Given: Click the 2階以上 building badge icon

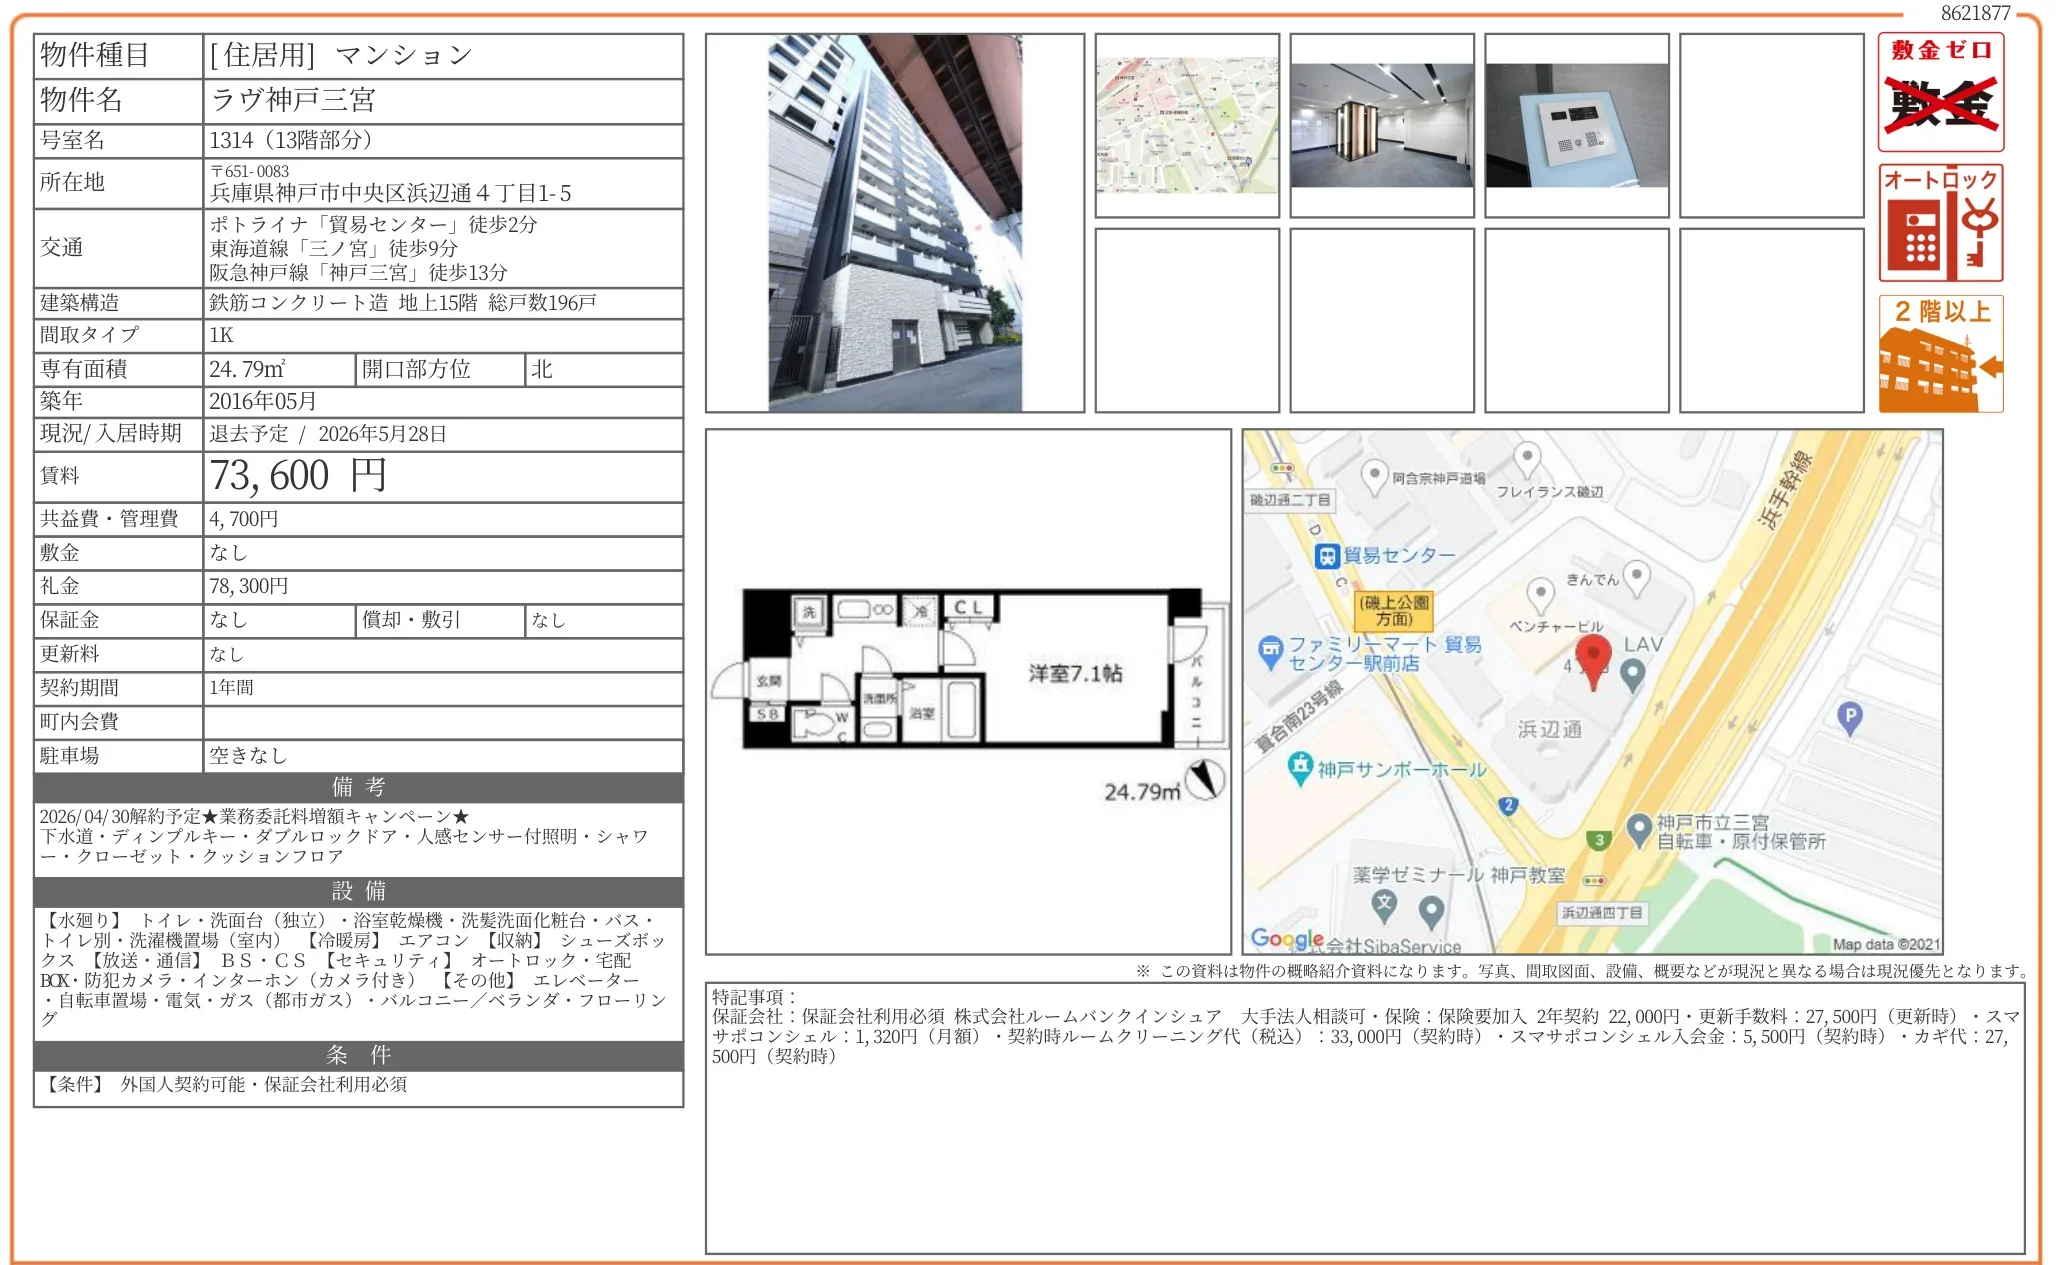Looking at the screenshot, I should coord(1940,354).
